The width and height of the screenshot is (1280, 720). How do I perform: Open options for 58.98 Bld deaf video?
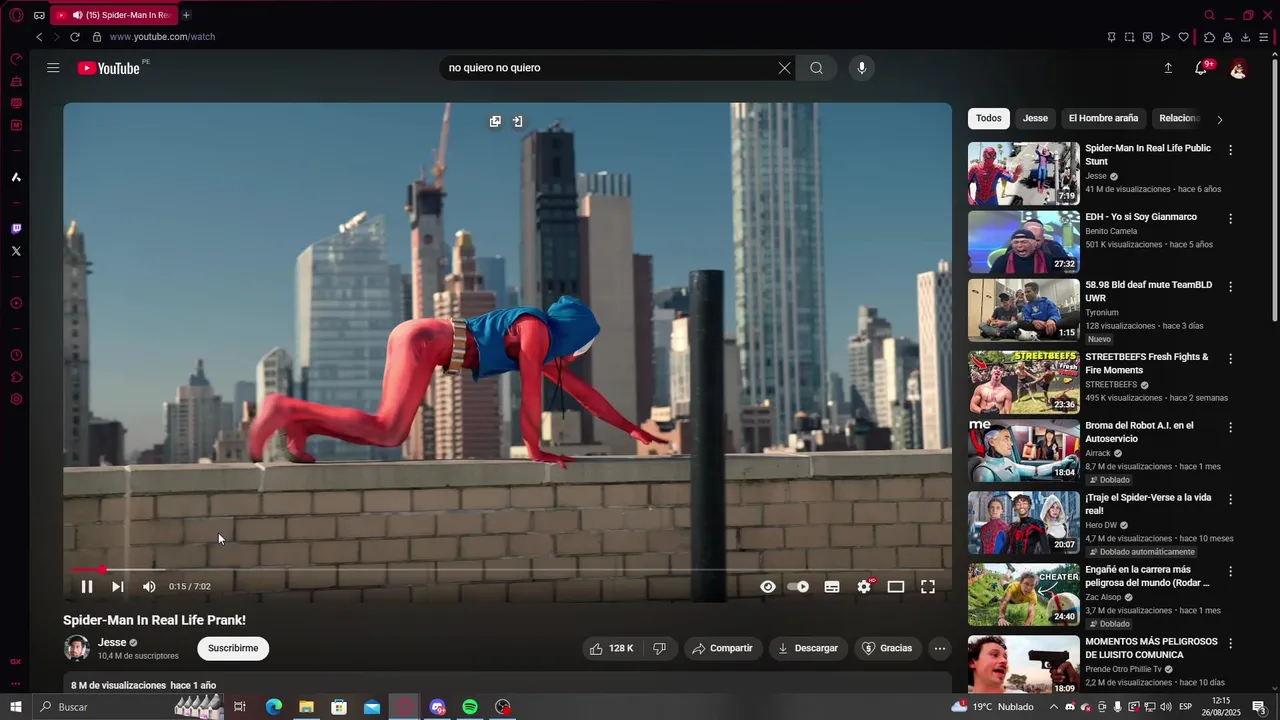(1231, 286)
